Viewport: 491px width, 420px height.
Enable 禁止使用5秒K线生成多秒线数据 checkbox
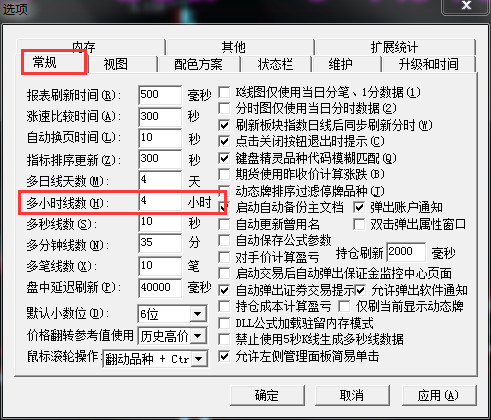(x=224, y=339)
